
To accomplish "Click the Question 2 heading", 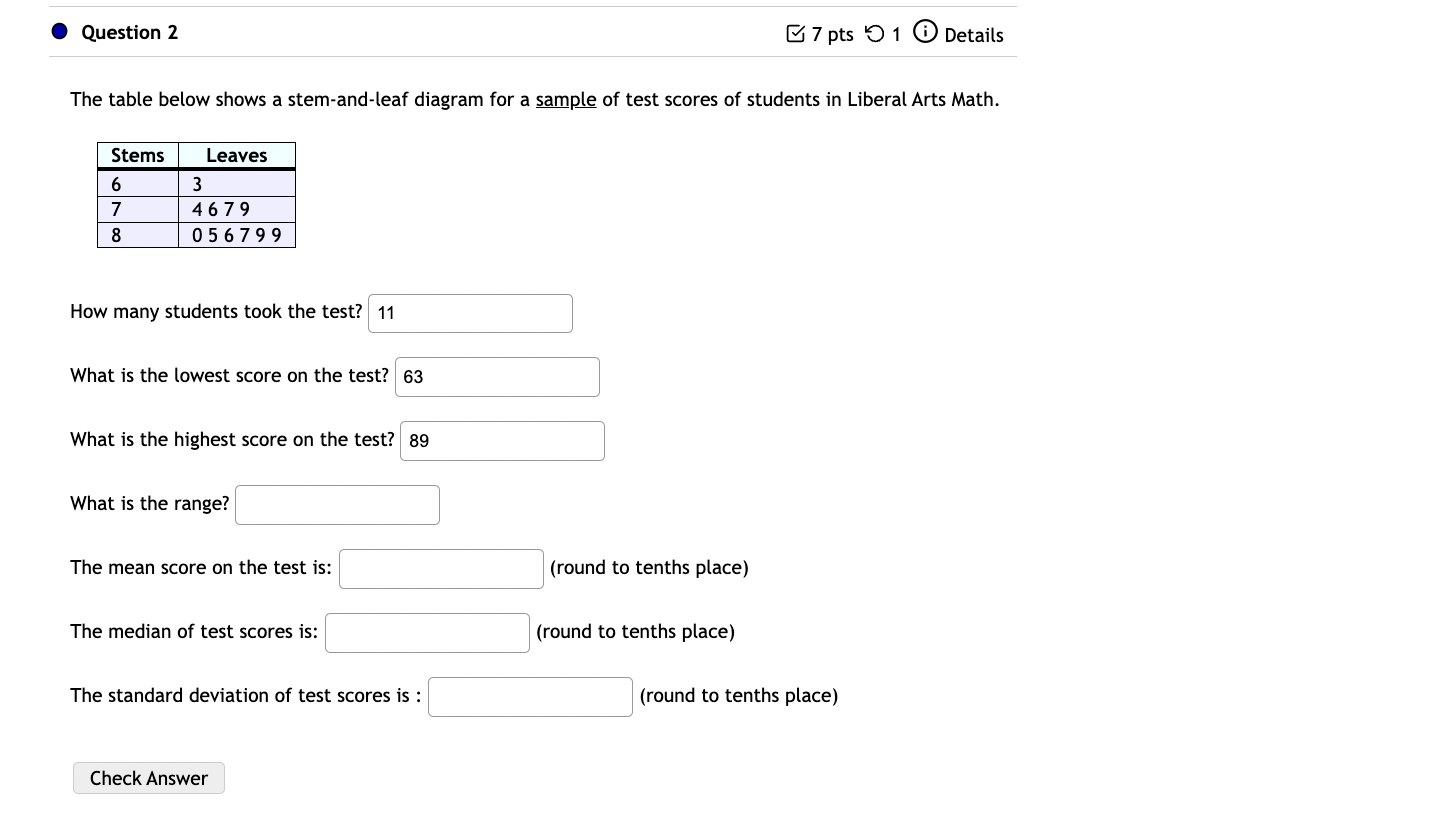I will pyautogui.click(x=129, y=32).
